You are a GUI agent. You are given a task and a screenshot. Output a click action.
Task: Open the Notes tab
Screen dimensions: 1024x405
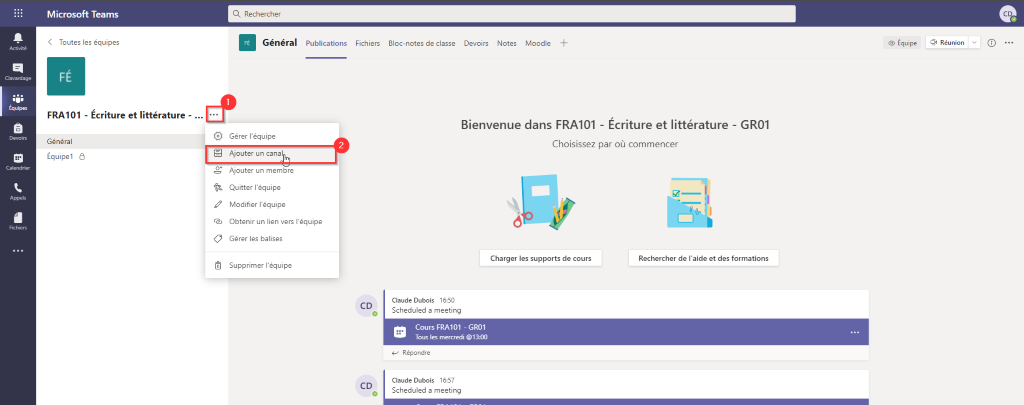(x=507, y=44)
